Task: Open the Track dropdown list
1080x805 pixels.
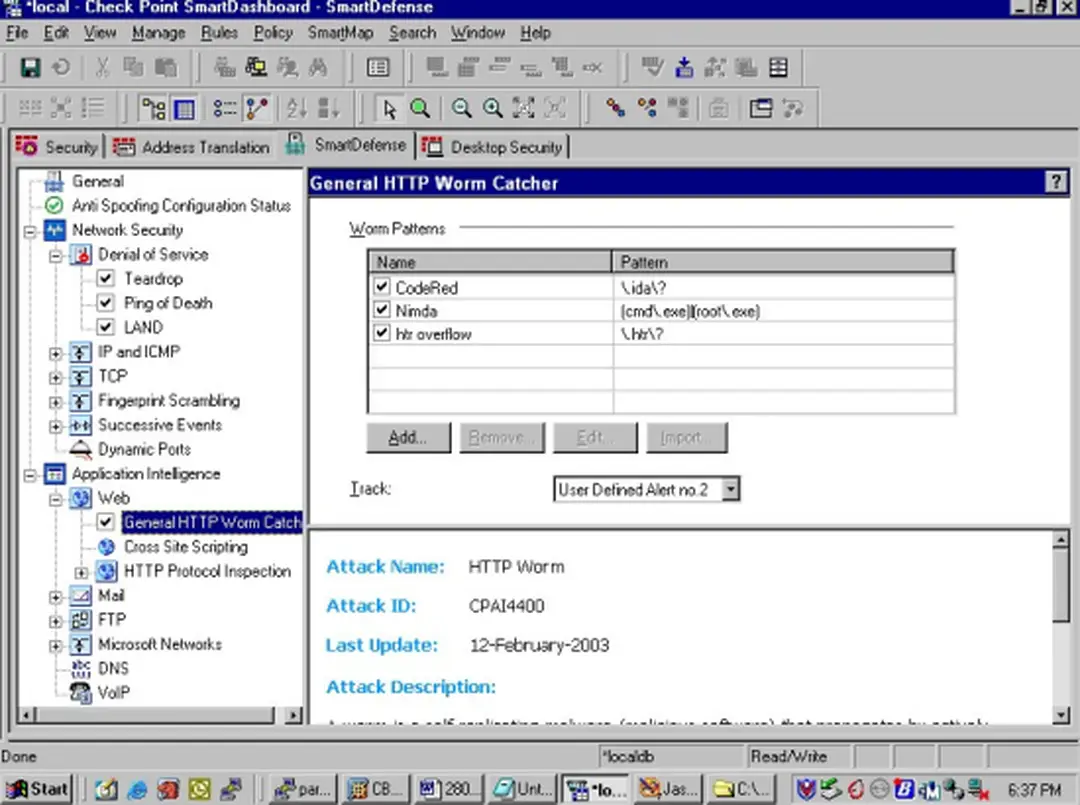Action: pos(730,490)
